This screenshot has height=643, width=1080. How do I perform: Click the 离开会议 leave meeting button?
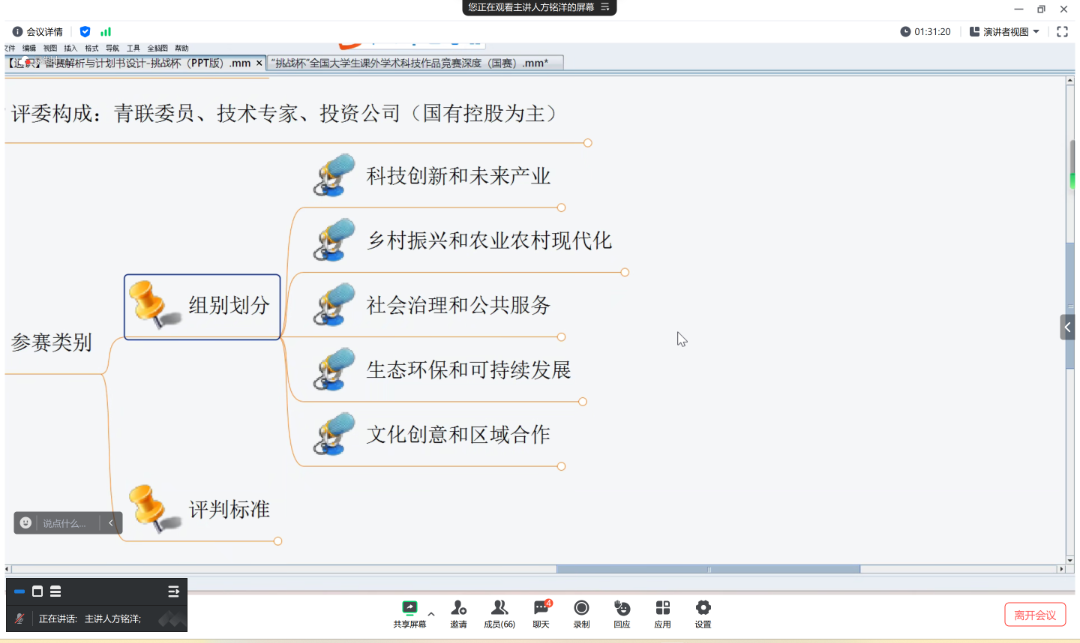click(x=1034, y=615)
